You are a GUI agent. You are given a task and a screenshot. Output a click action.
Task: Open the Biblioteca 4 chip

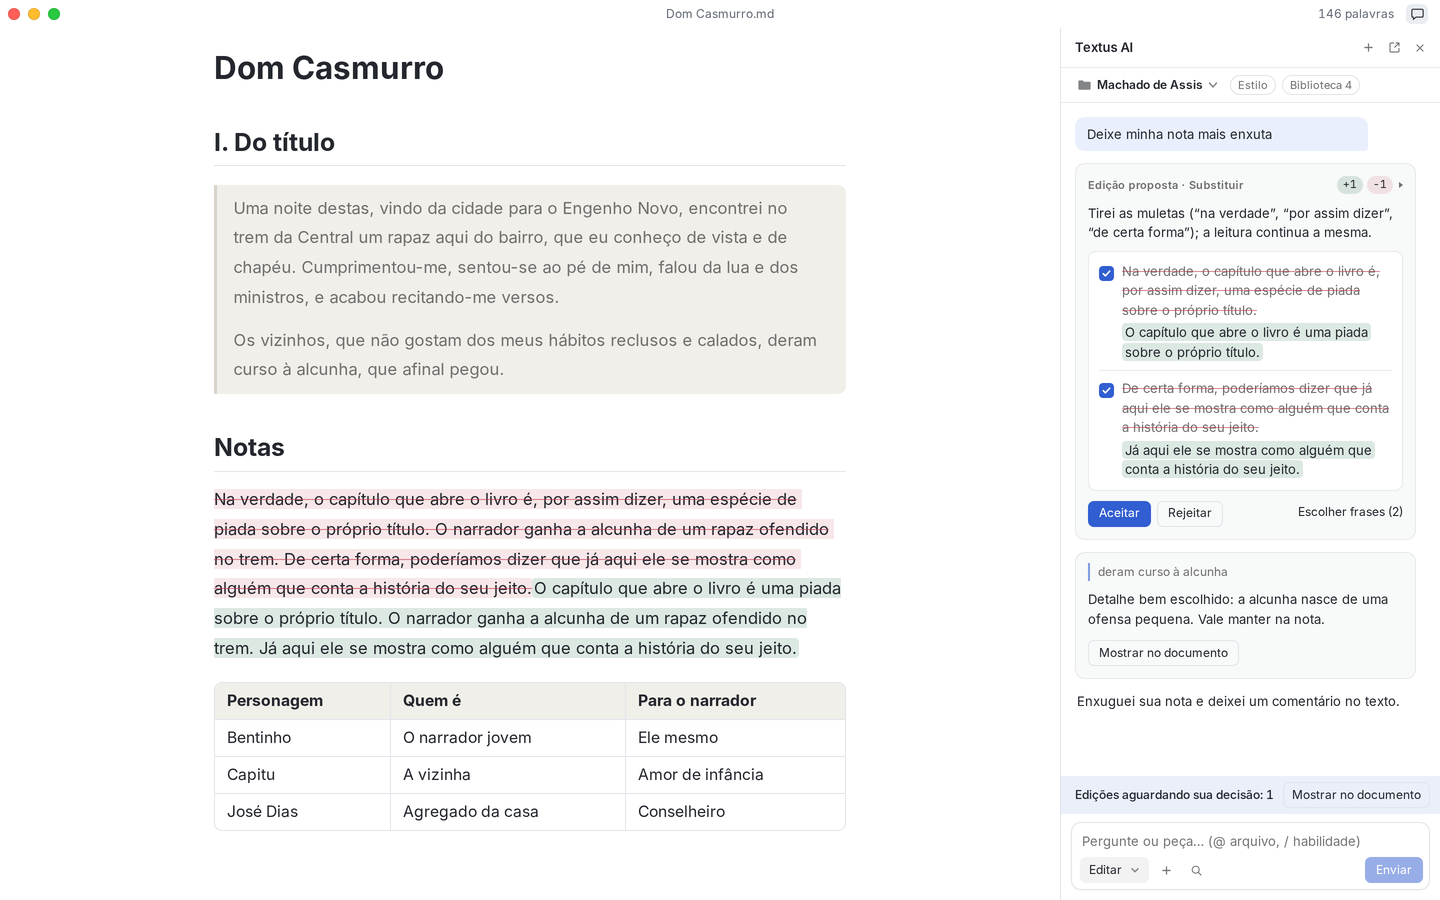click(1320, 85)
